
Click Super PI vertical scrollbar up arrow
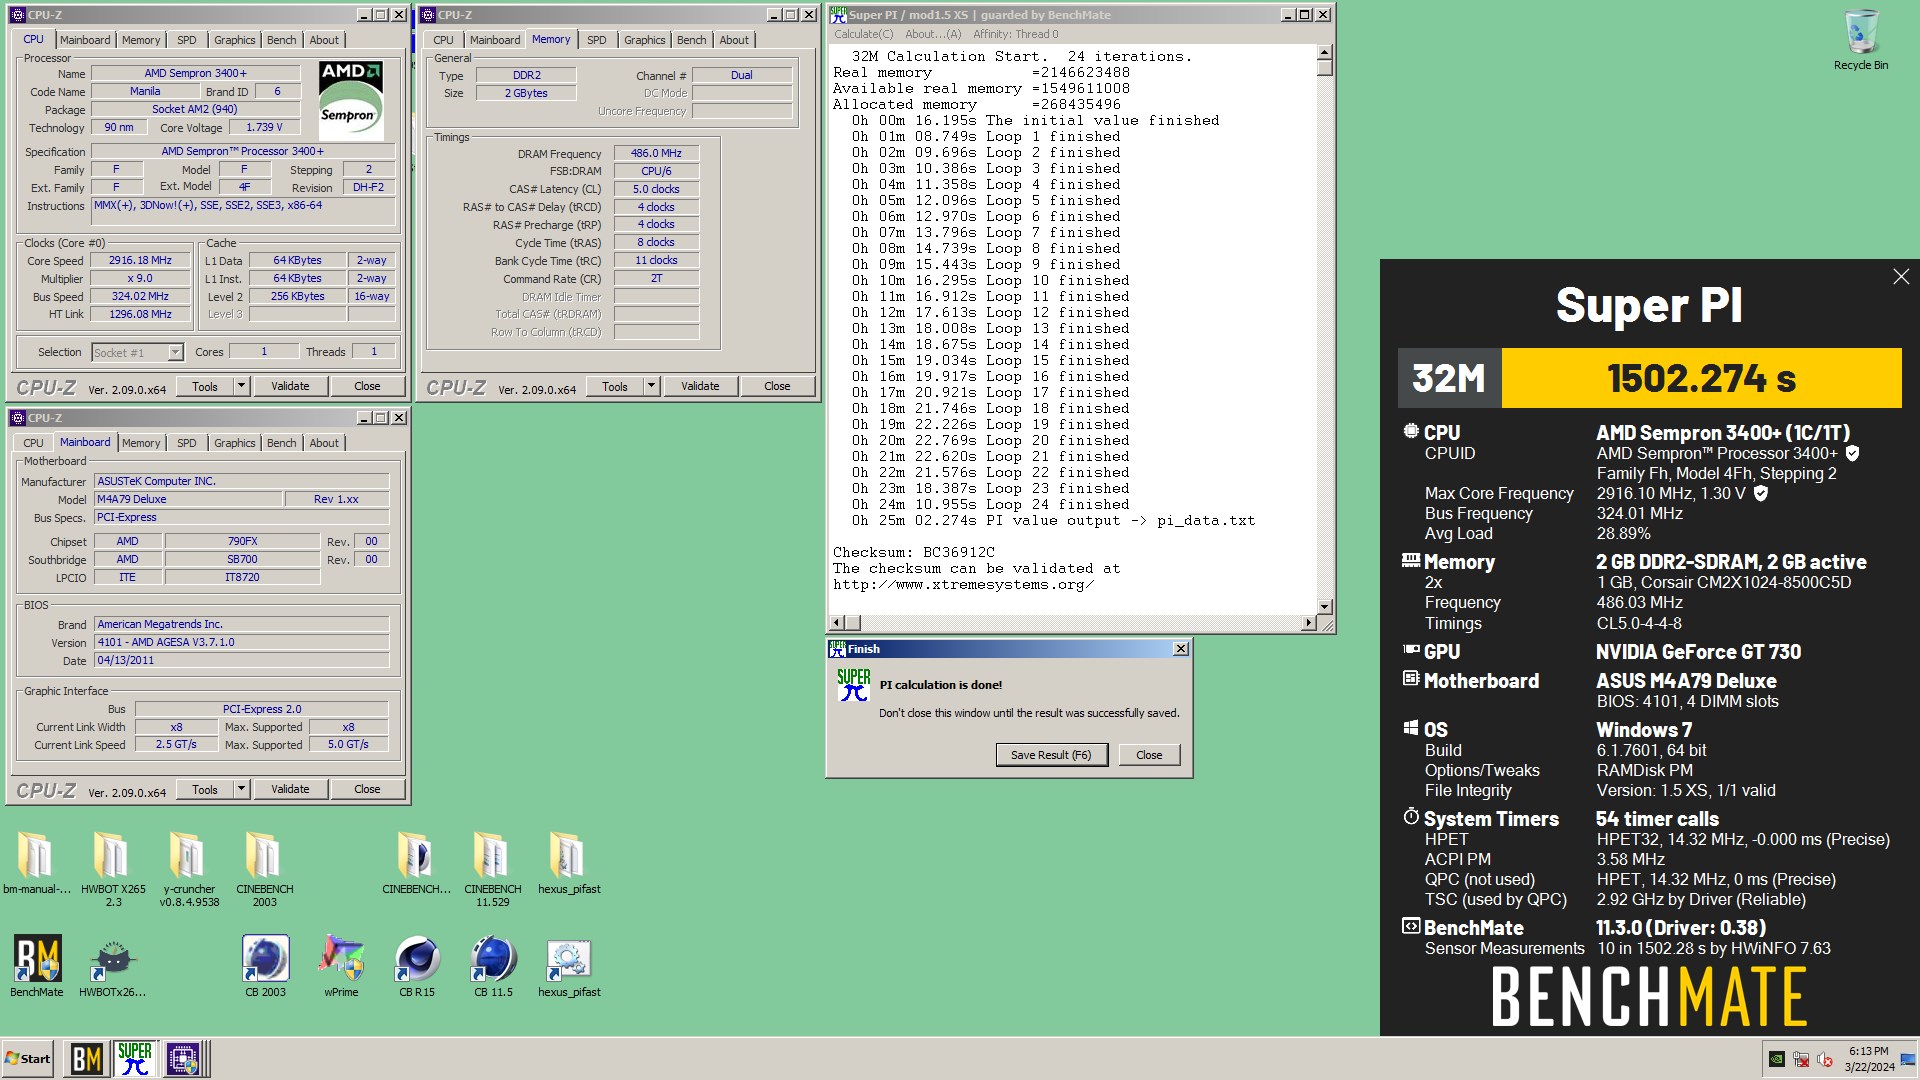click(x=1325, y=52)
